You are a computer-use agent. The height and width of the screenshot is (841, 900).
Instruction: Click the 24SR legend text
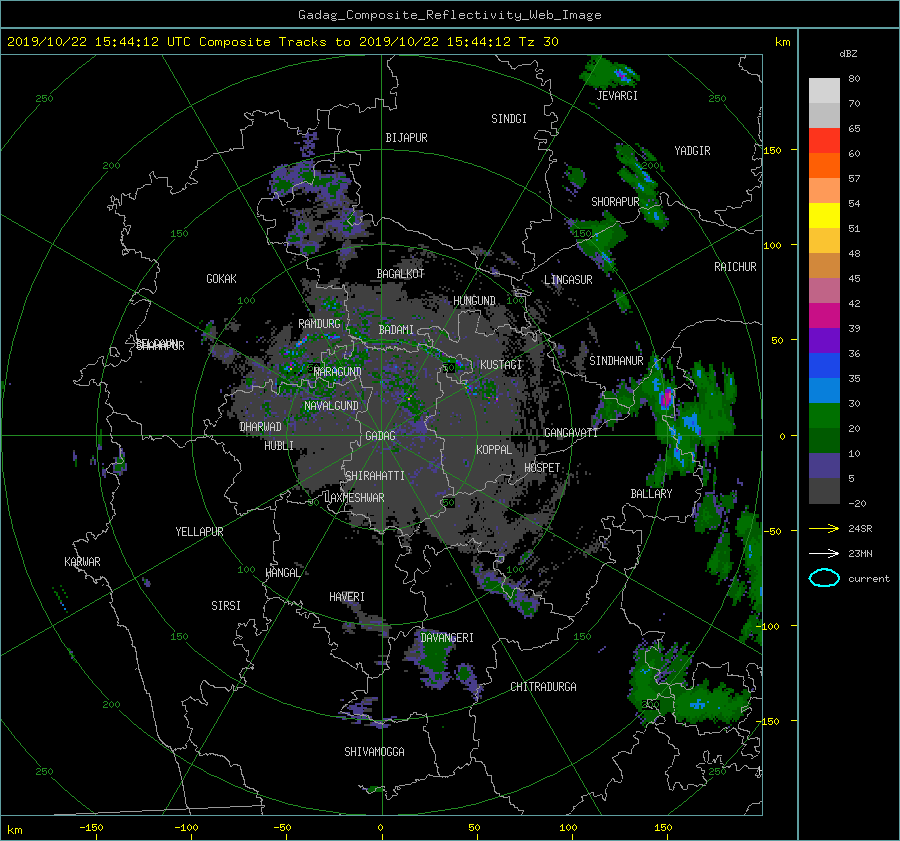point(860,528)
